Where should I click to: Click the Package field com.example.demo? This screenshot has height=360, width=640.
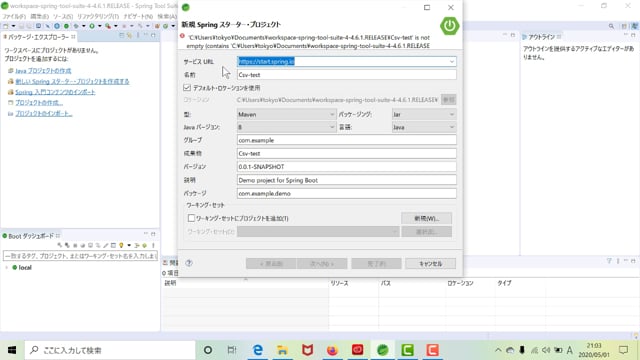pyautogui.click(x=347, y=193)
